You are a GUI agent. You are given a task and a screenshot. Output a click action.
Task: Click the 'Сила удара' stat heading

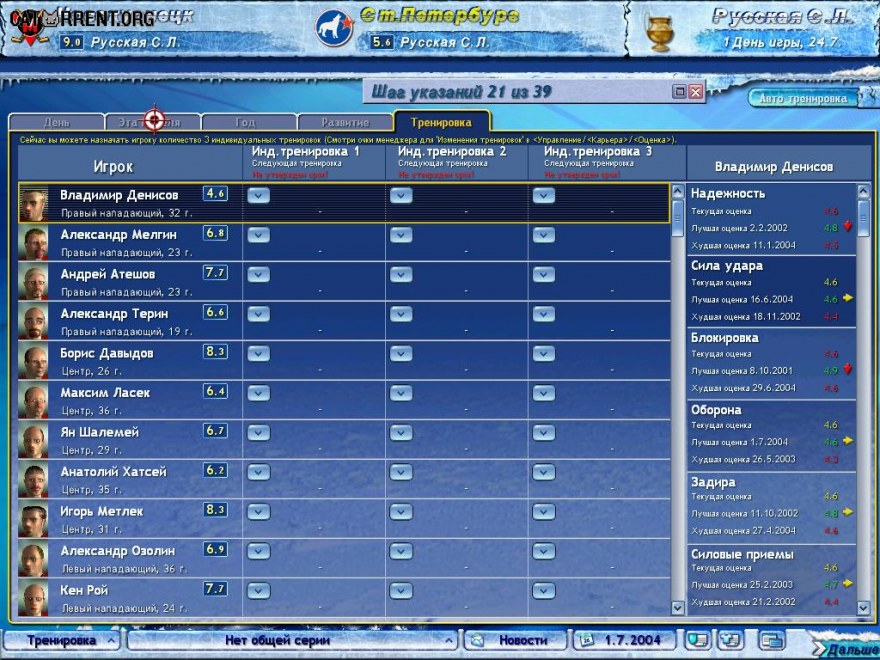coord(727,265)
